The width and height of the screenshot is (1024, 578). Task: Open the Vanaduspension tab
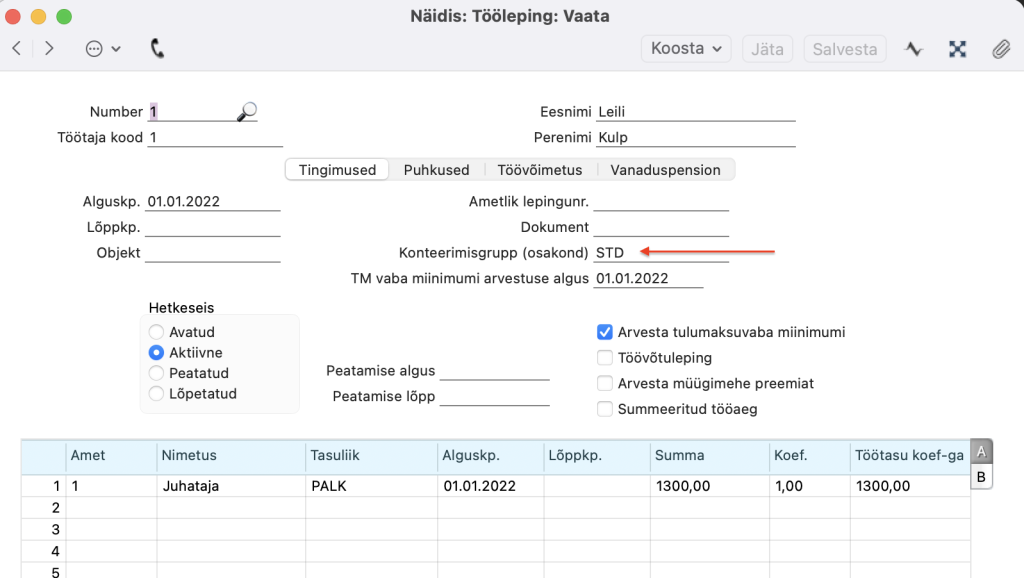pos(665,170)
